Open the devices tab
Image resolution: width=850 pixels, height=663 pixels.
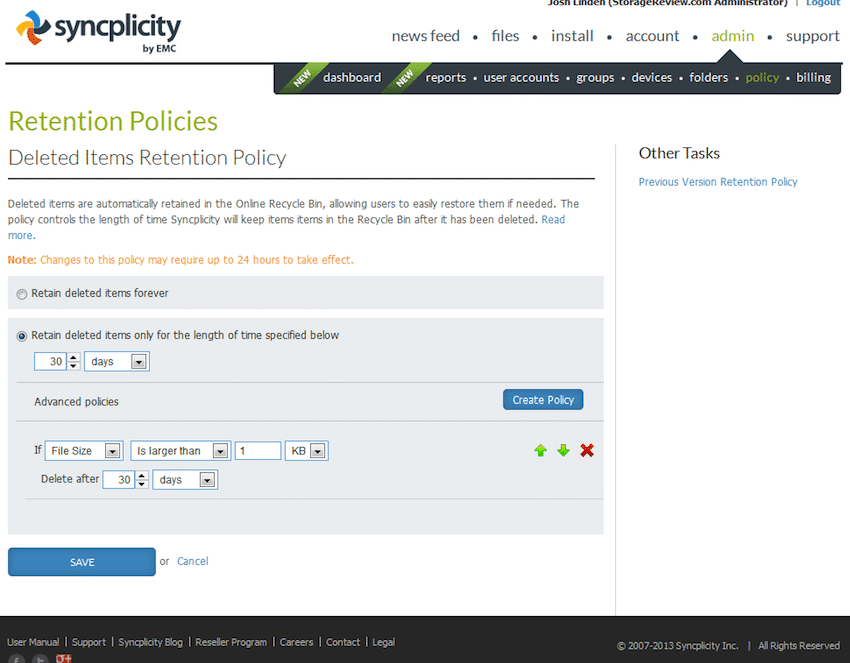(x=652, y=78)
